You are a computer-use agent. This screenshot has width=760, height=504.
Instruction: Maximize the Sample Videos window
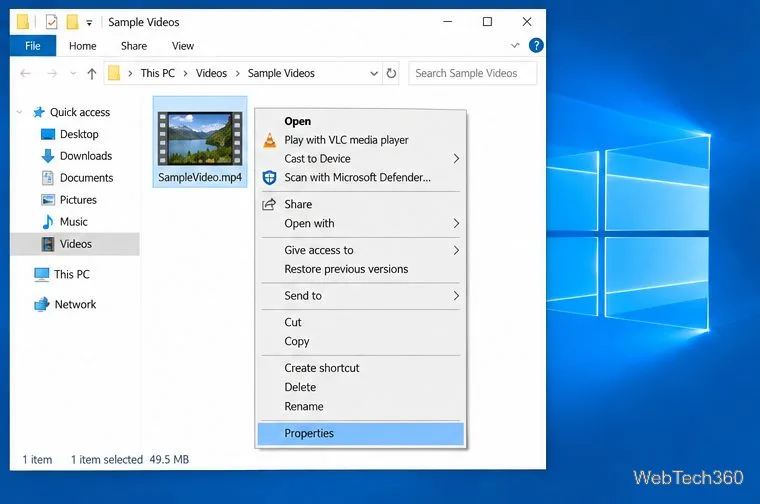(488, 22)
